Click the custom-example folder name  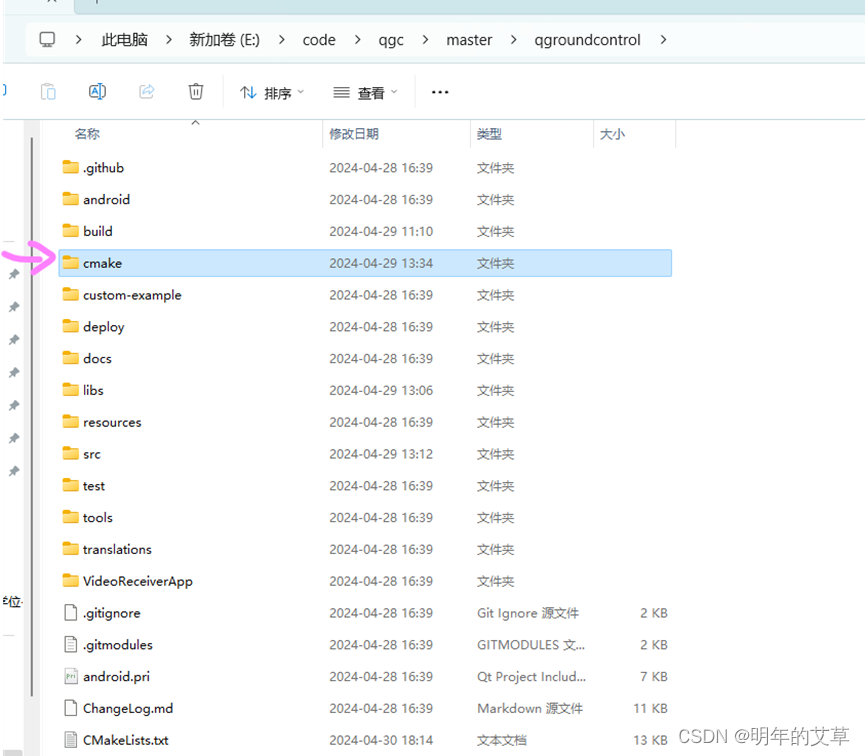pyautogui.click(x=132, y=295)
